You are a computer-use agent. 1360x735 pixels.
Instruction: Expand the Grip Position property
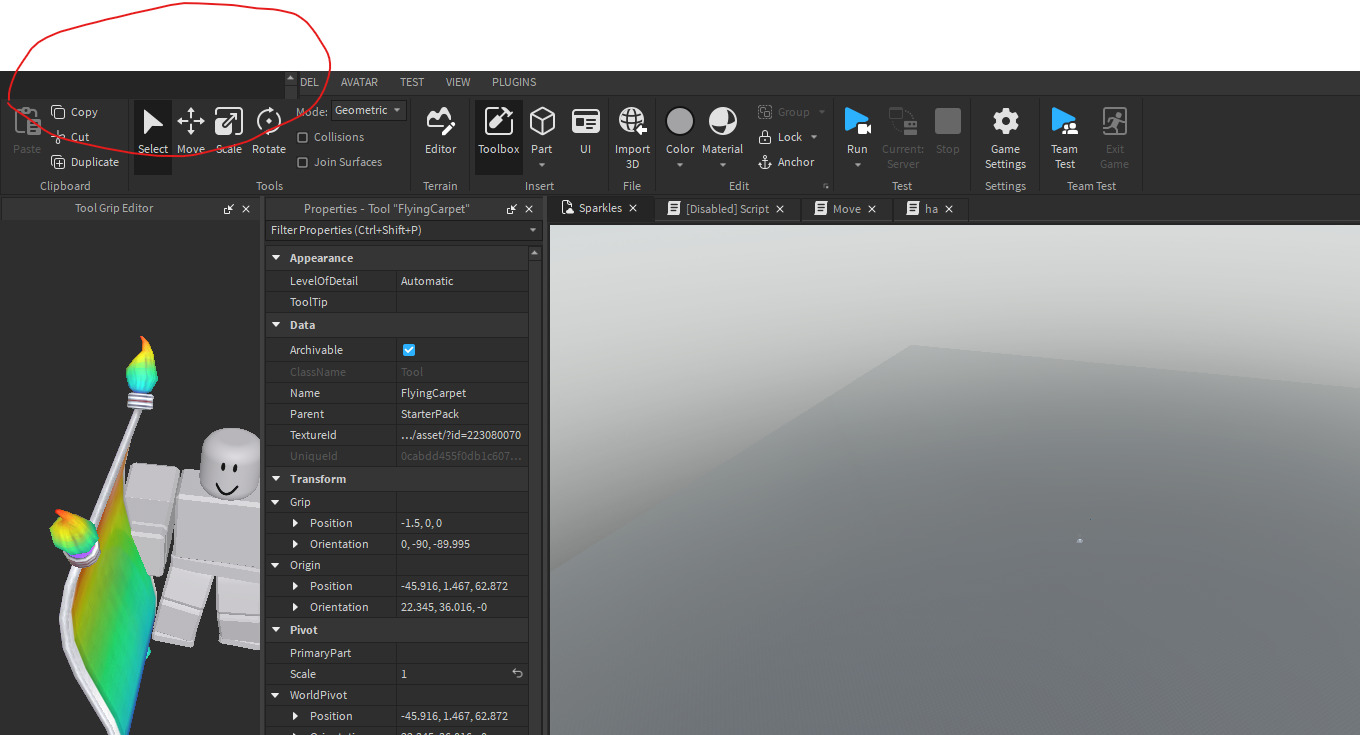[x=294, y=522]
